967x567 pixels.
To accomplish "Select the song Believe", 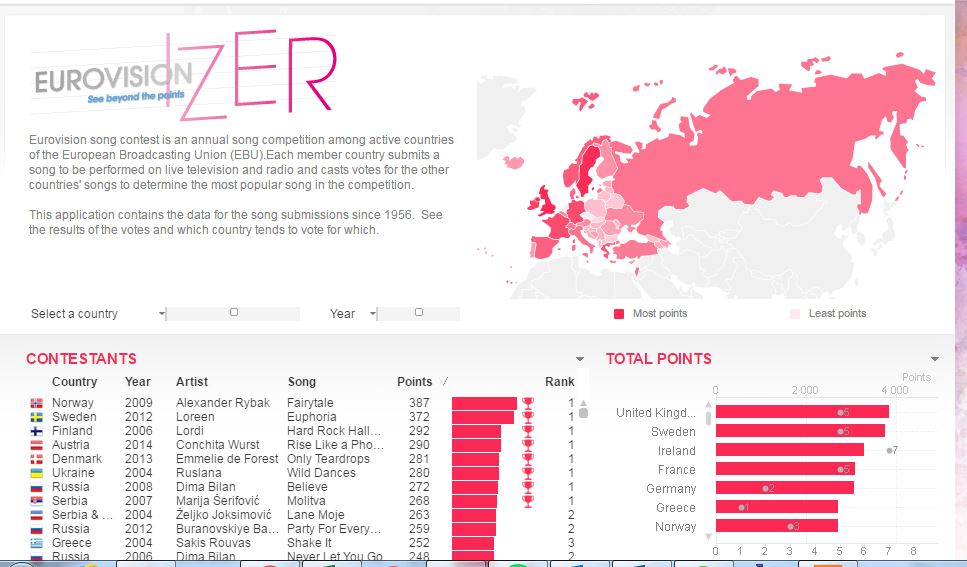I will point(307,487).
